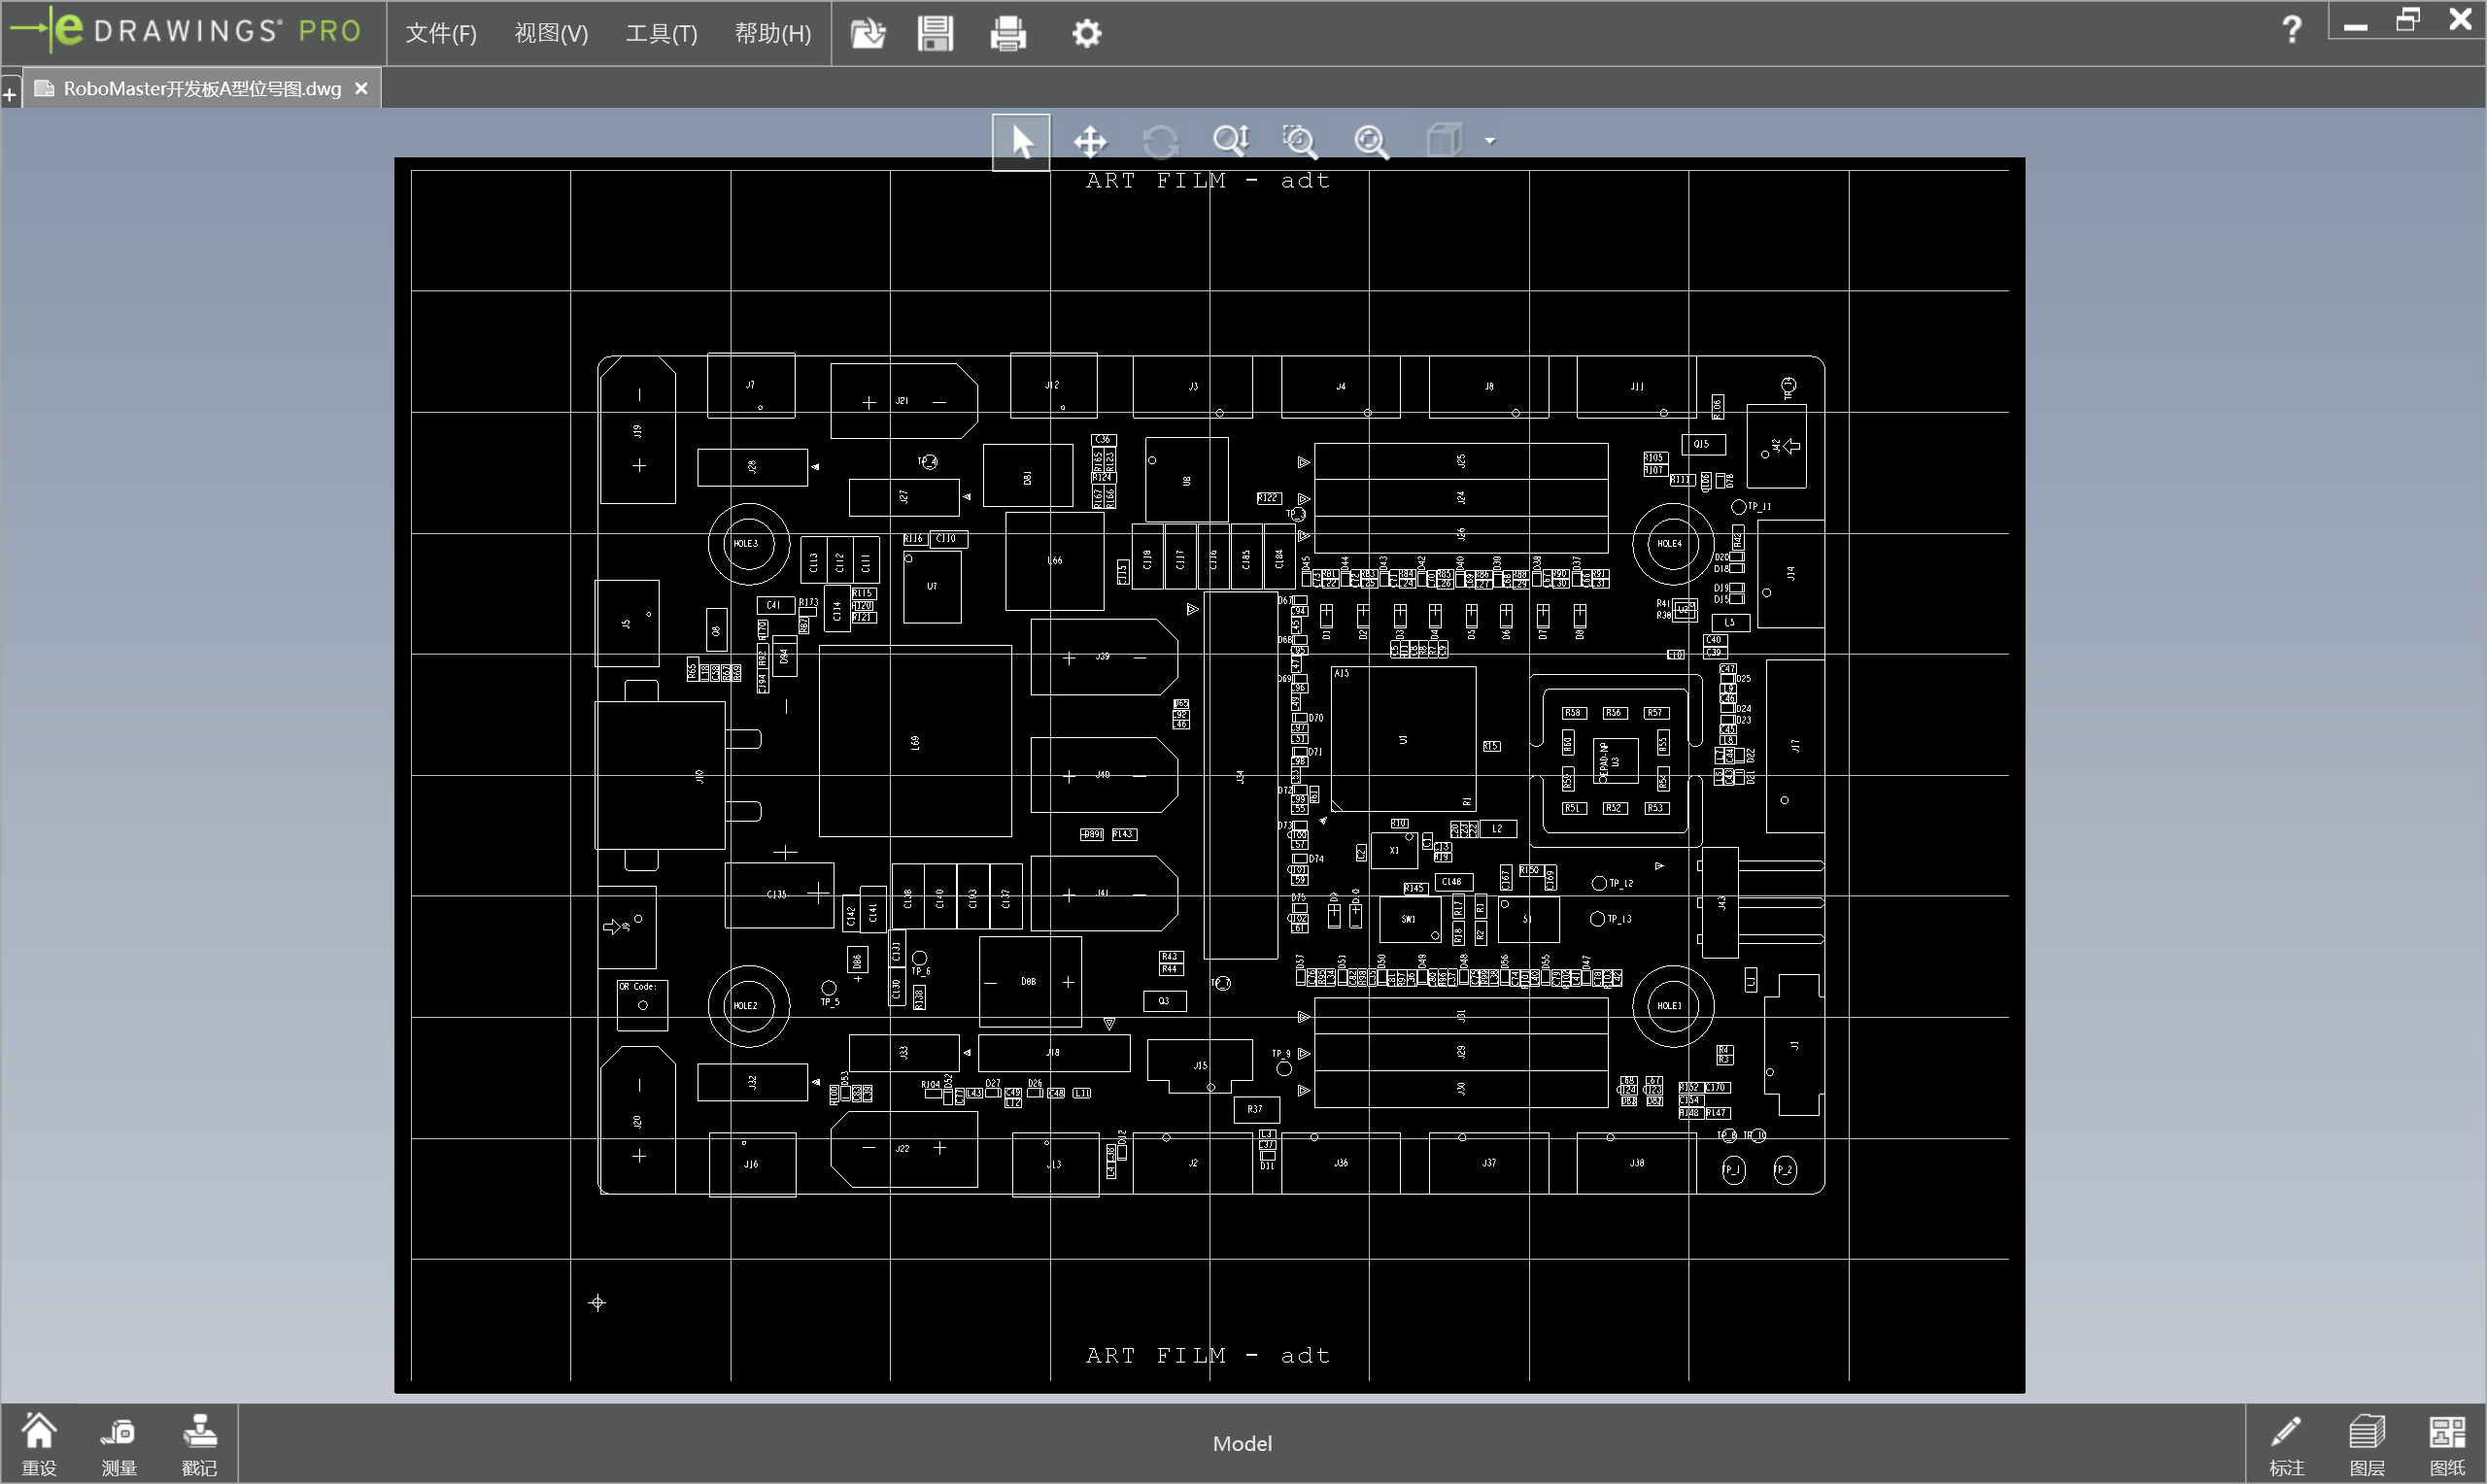Open the 图层 layers panel
The image size is (2487, 1484).
pos(2366,1444)
